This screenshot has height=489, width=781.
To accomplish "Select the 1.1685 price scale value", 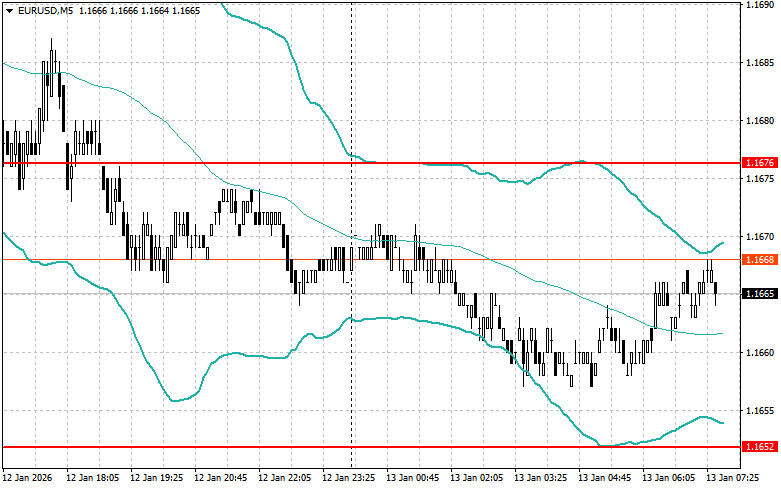I will [760, 63].
